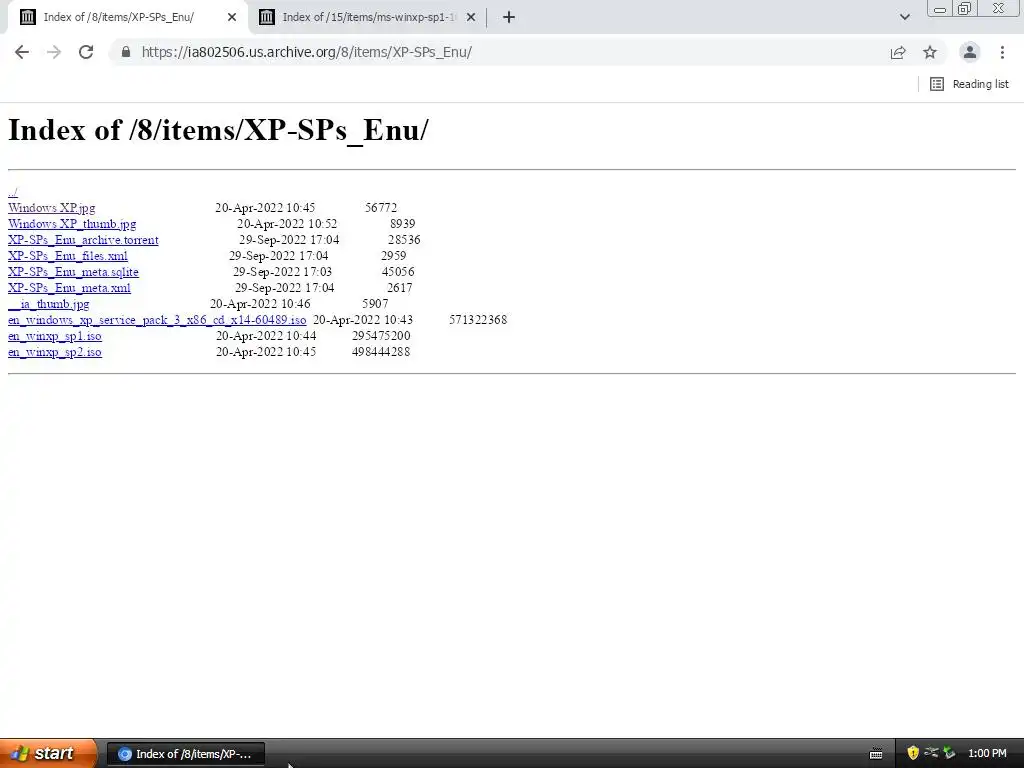Image resolution: width=1024 pixels, height=768 pixels.
Task: Download en_winxp_sp2.iso
Action: 55,352
